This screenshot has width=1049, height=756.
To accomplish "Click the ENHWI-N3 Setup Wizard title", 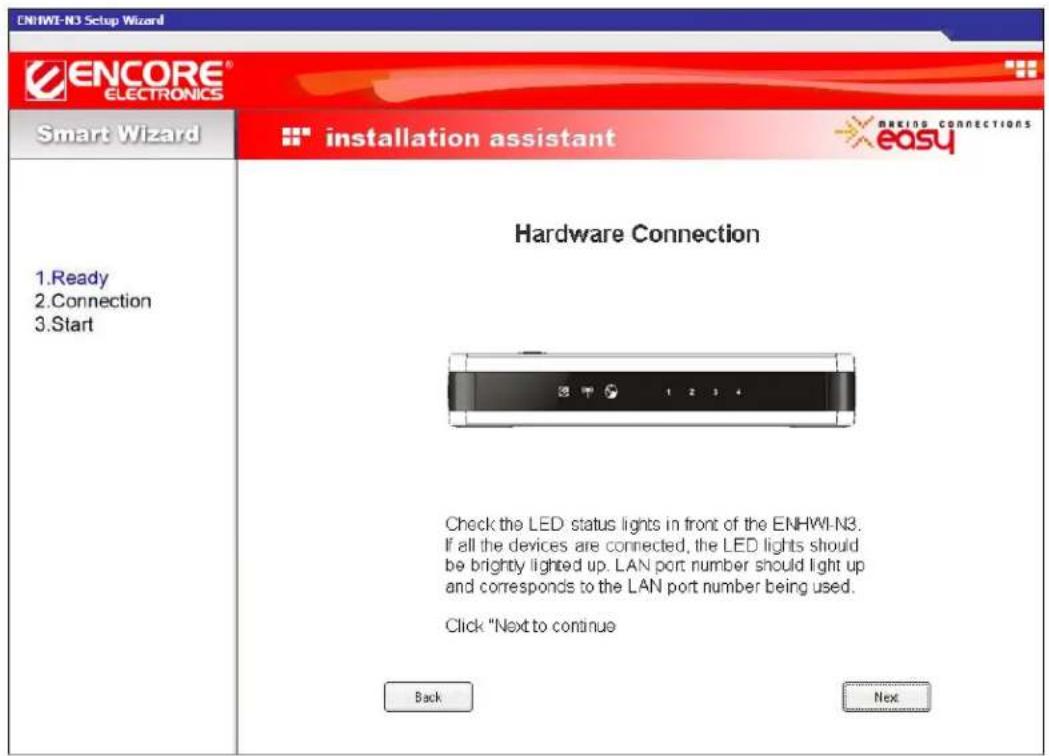I will coord(90,20).
